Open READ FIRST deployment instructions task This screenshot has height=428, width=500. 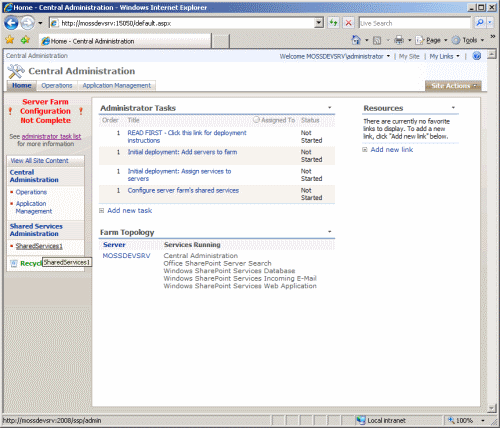pyautogui.click(x=187, y=137)
